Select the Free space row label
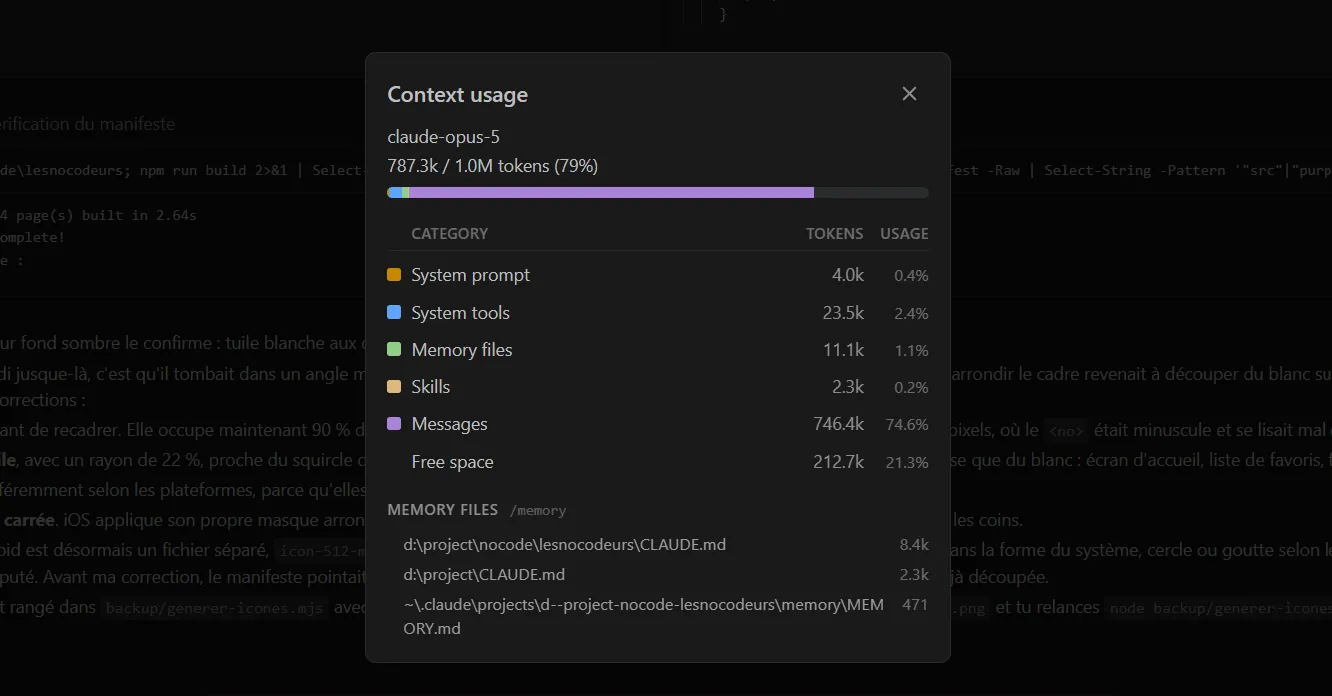Image resolution: width=1332 pixels, height=696 pixels. pos(452,462)
